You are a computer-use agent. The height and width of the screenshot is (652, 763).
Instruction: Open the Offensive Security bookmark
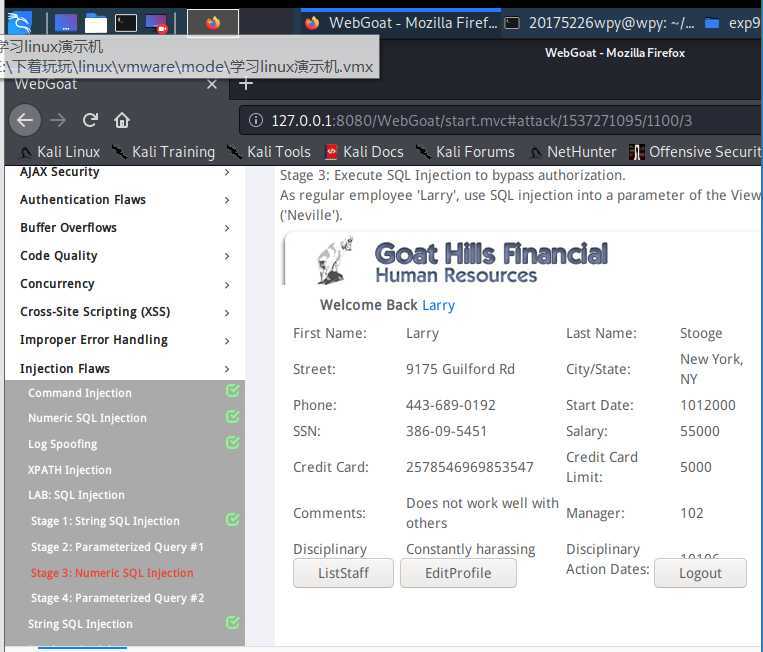[696, 152]
